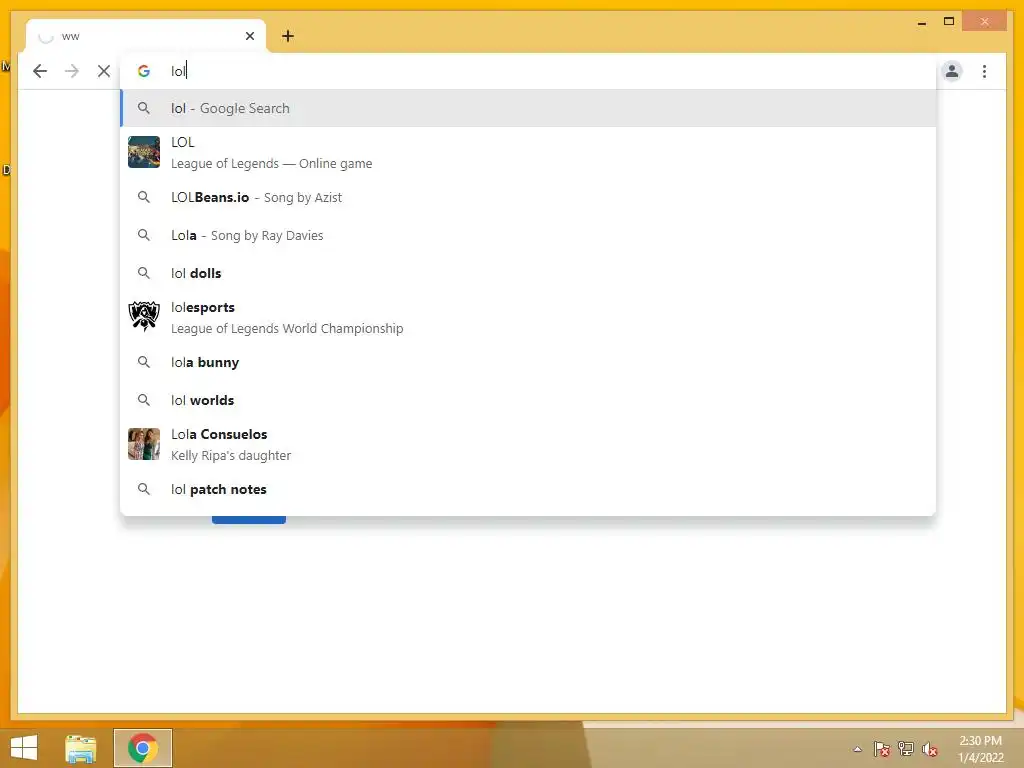
Task: Show hidden system tray icons arrow
Action: (x=857, y=749)
